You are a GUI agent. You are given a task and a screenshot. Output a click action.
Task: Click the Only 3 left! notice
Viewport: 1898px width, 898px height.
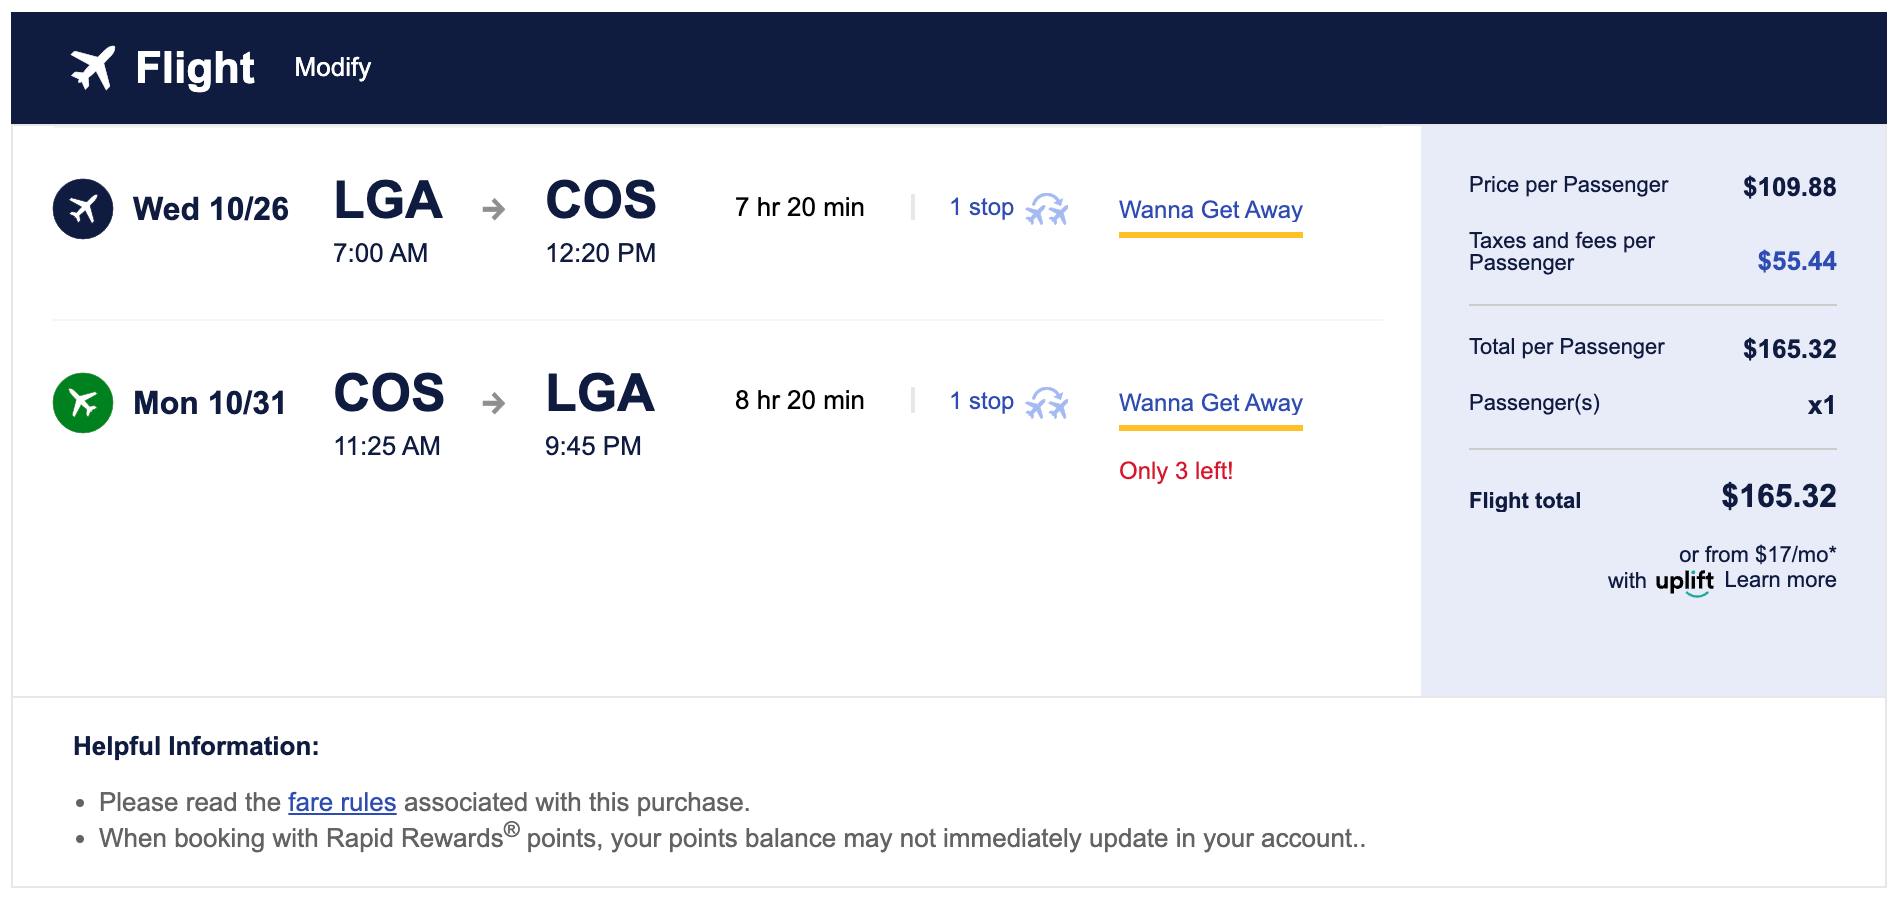pos(1175,471)
